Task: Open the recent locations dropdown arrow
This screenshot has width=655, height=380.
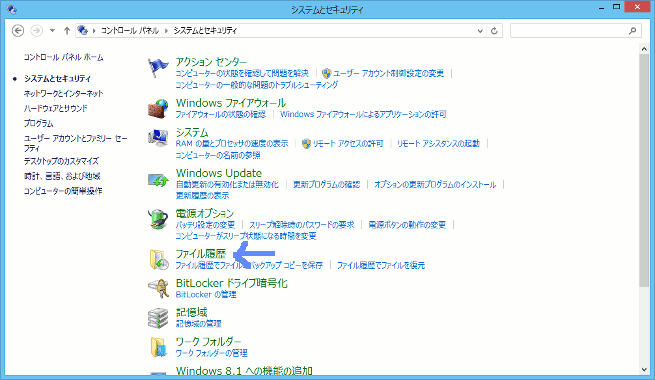Action: 52,30
